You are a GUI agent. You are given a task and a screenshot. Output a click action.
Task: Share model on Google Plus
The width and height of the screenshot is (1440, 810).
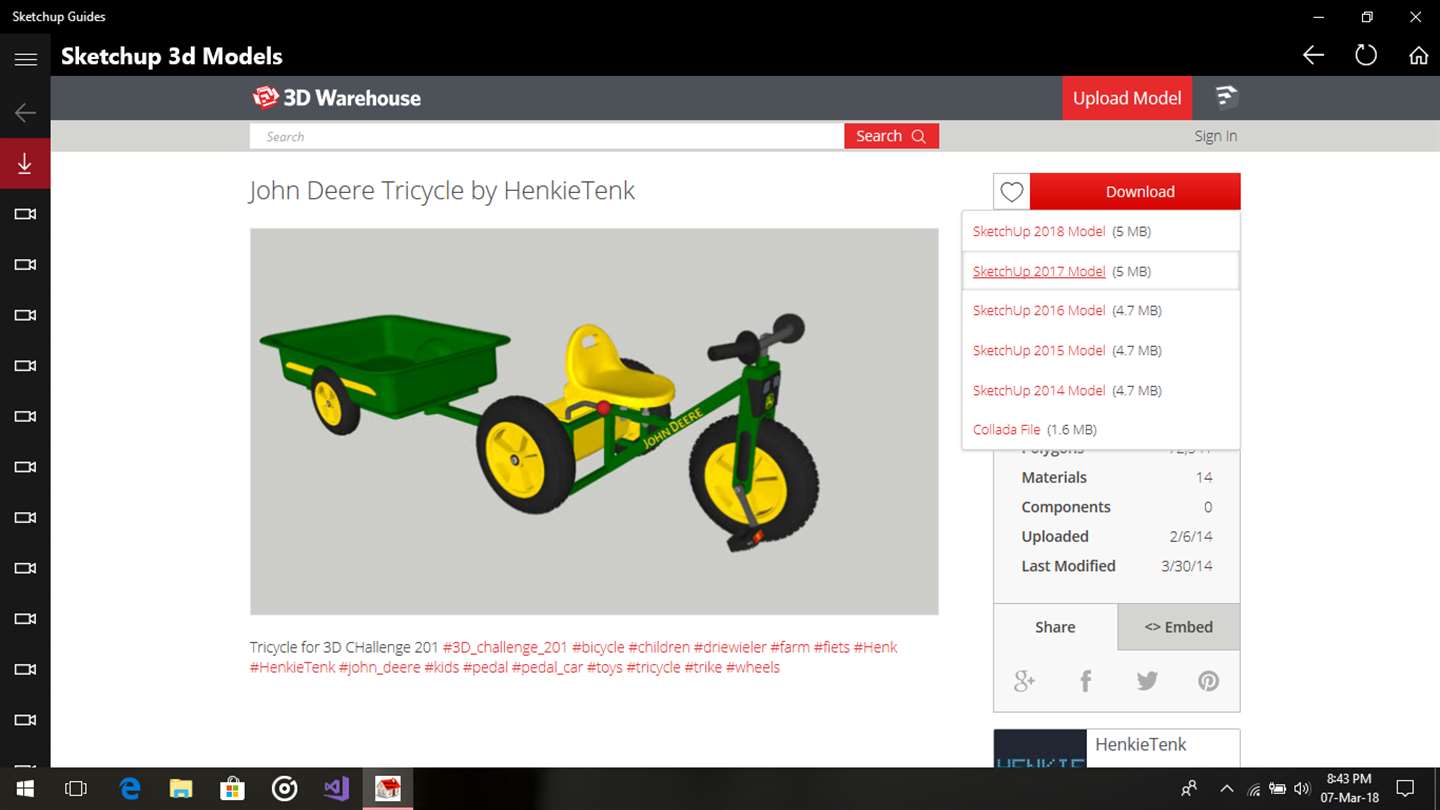click(x=1024, y=681)
